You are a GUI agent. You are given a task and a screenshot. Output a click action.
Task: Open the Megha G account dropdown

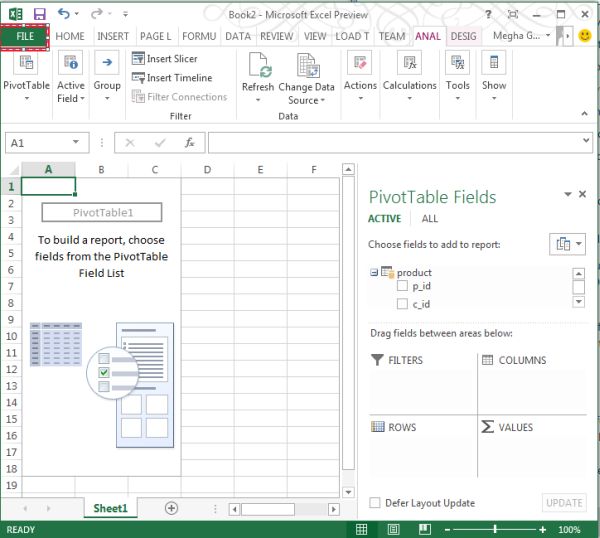tap(522, 36)
